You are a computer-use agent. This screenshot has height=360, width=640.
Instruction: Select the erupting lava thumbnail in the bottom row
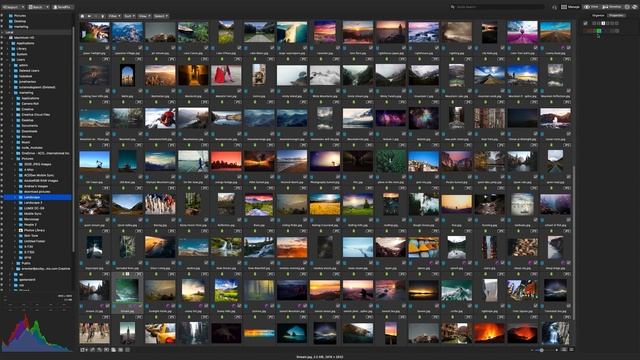(x=489, y=333)
